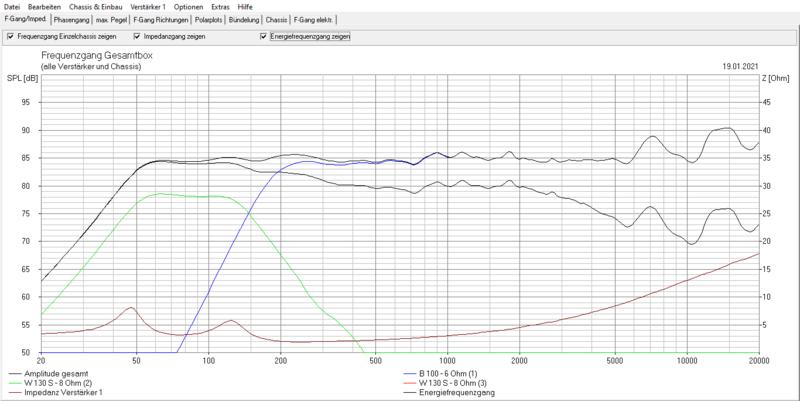This screenshot has width=800, height=401.
Task: Switch to the Bündelung tab
Action: click(x=244, y=20)
